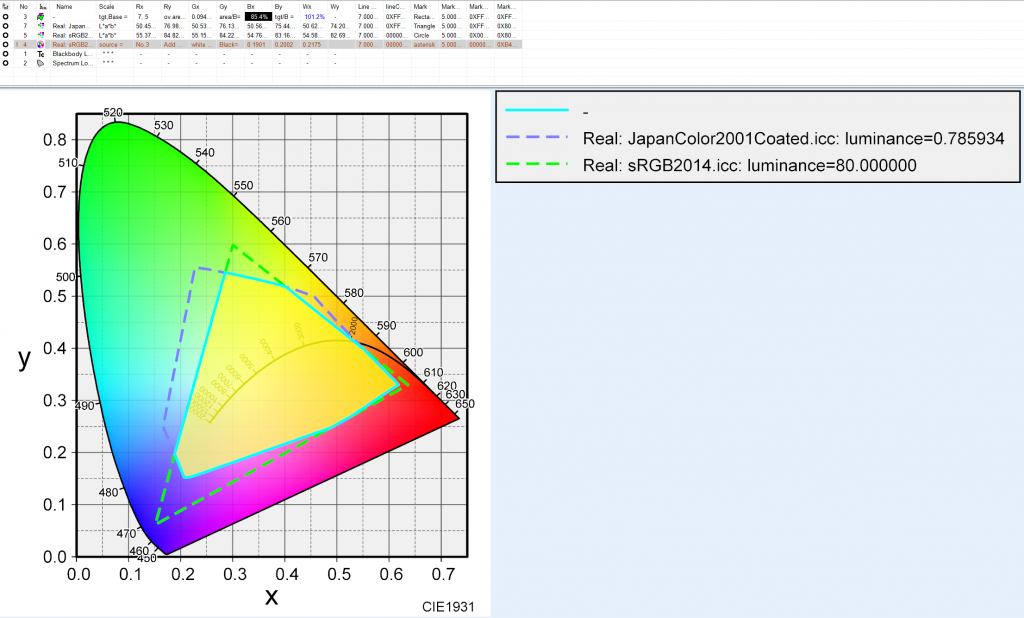1024x618 pixels.
Task: Toggle the circle marker of Blackbody row
Action: [6, 54]
